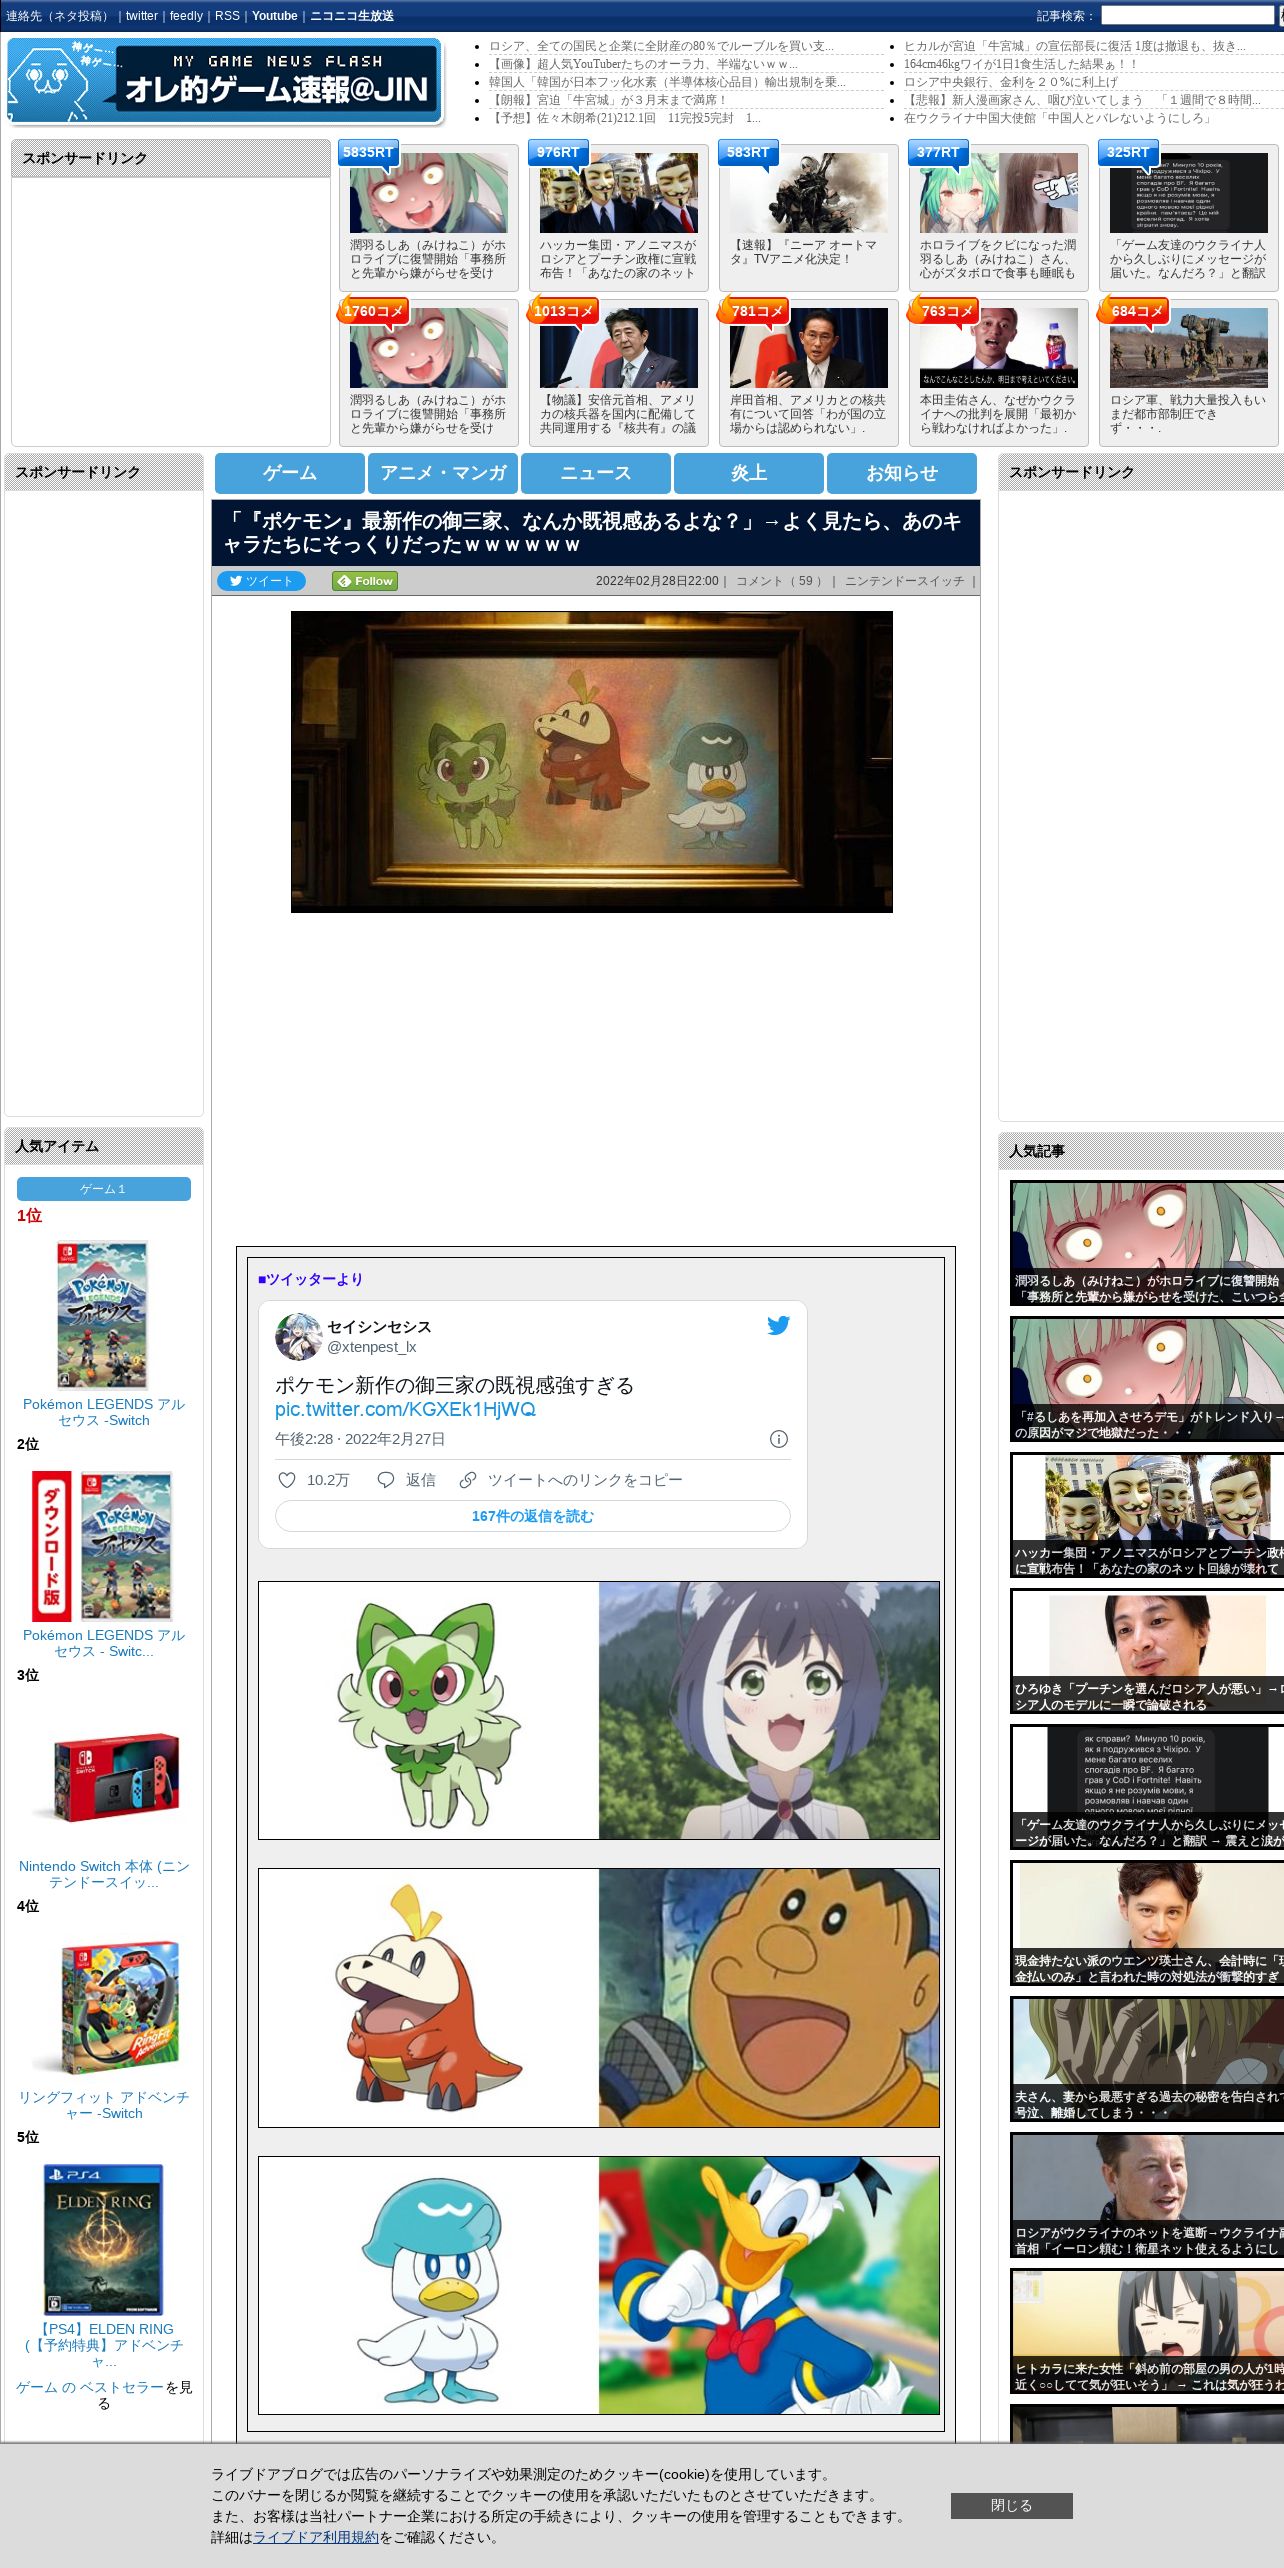Open the セイシンセシス profile avatar
This screenshot has height=2568, width=1284.
[298, 1336]
